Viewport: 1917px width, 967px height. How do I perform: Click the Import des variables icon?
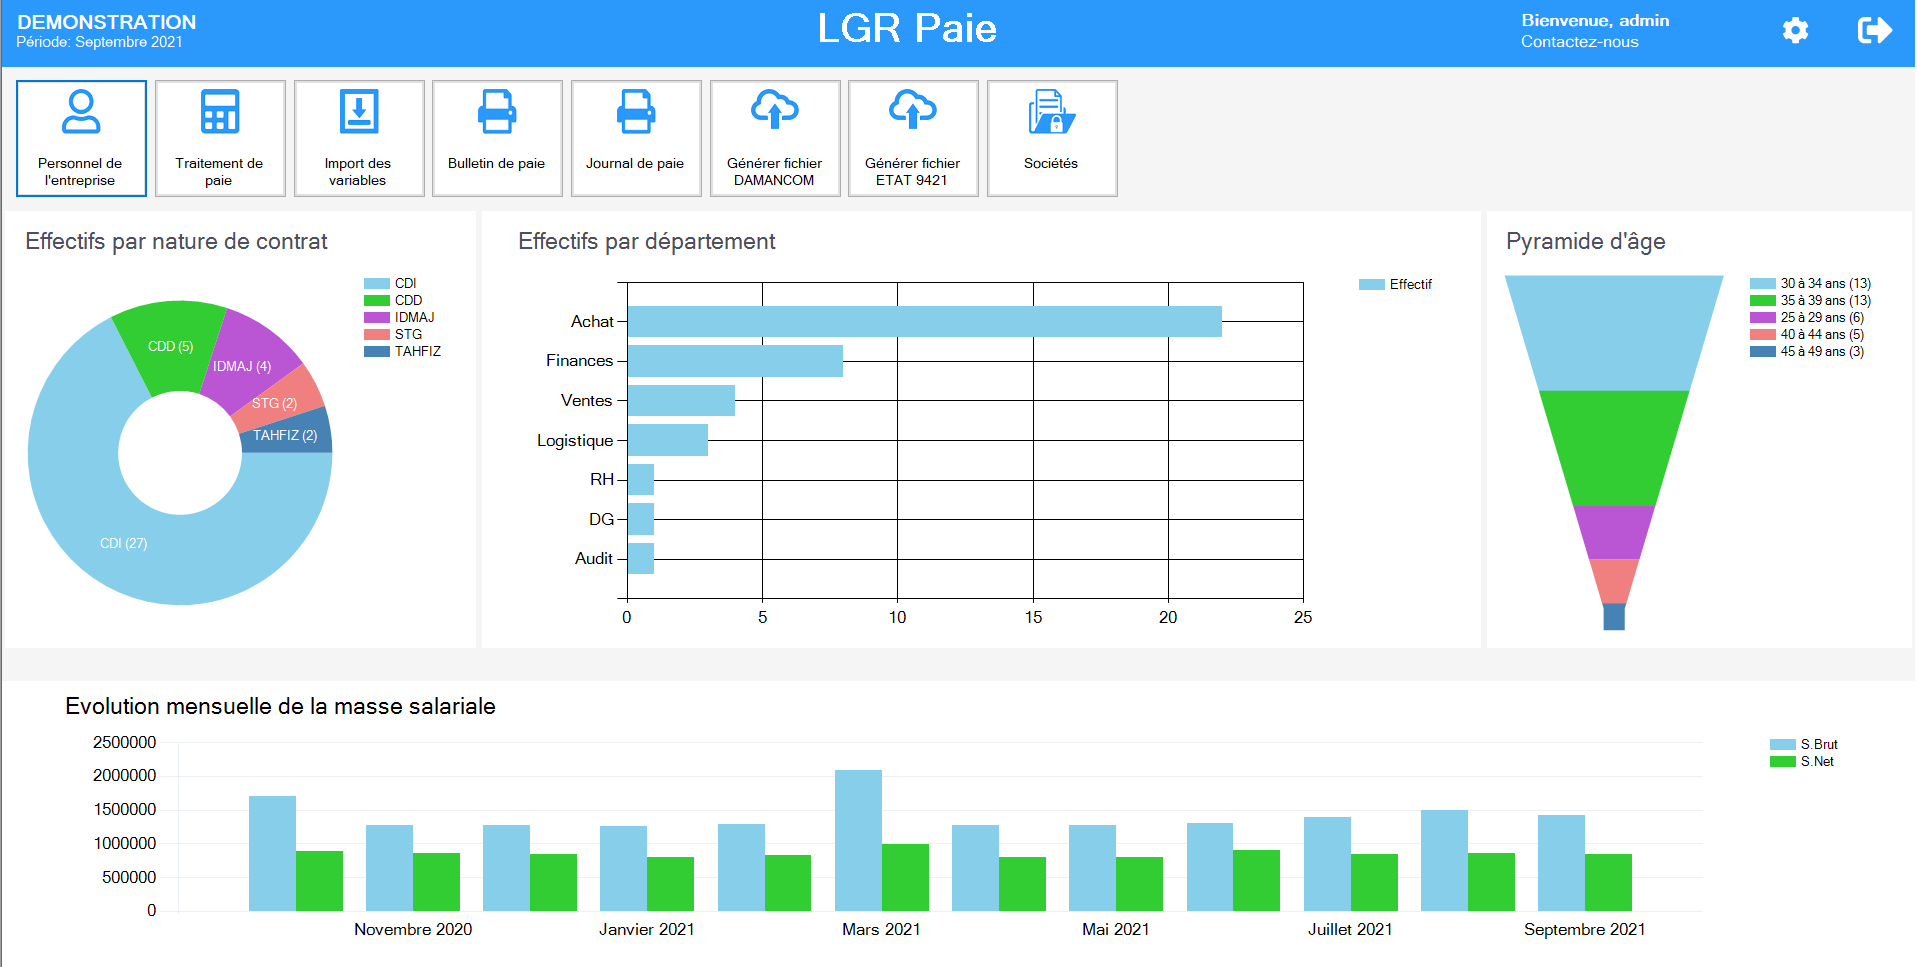click(358, 113)
